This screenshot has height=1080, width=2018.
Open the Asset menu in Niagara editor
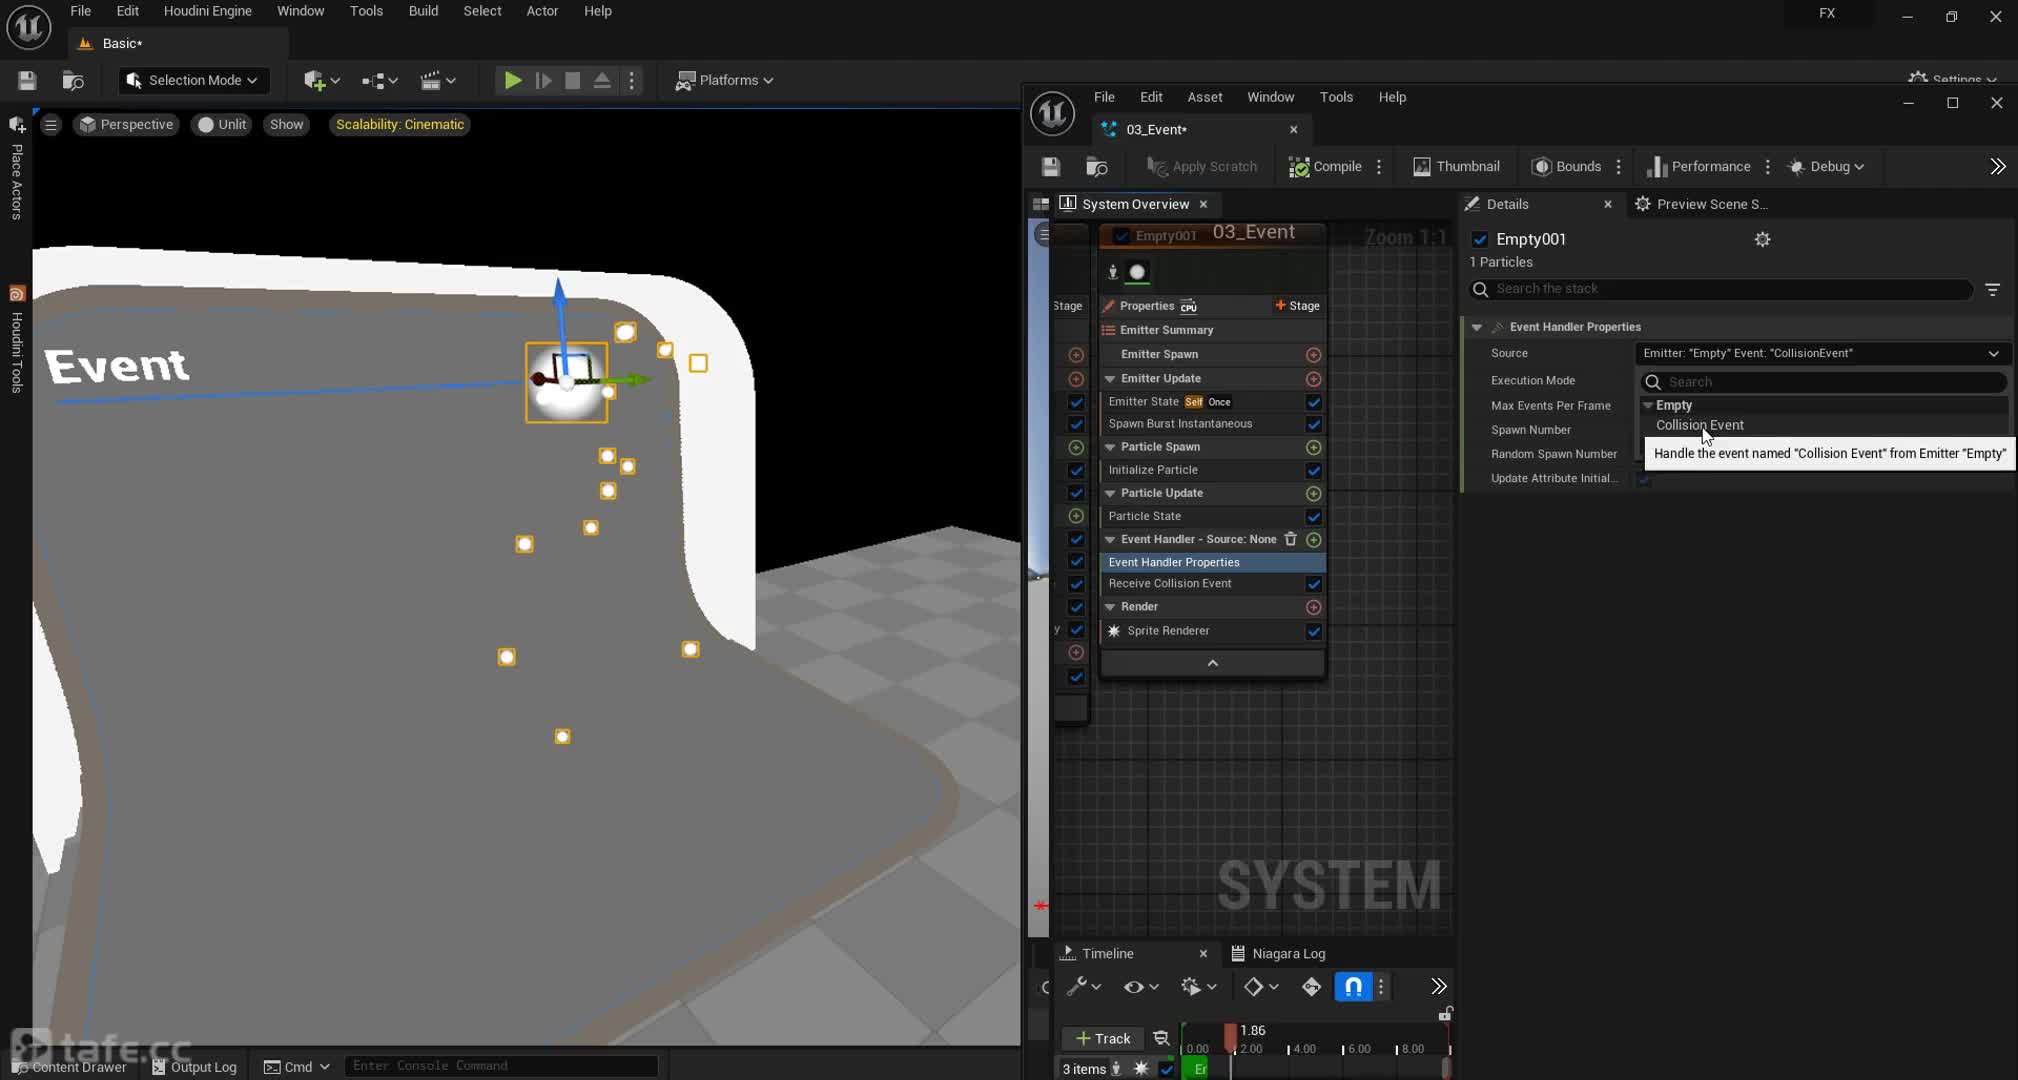(1204, 97)
